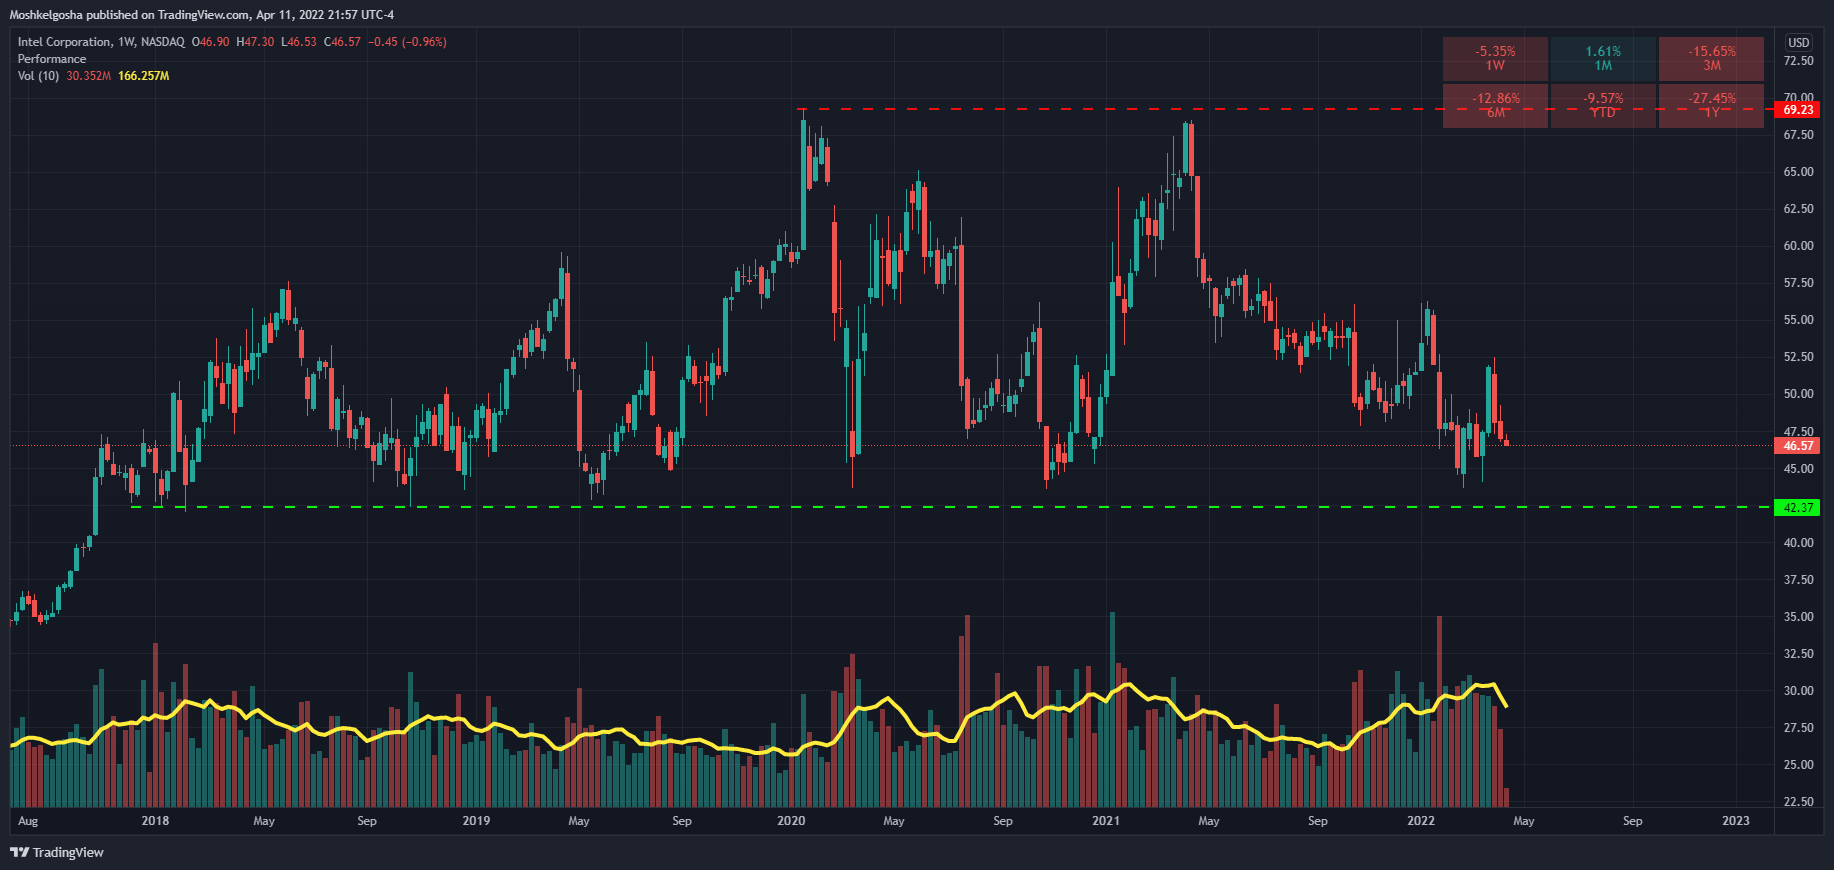The height and width of the screenshot is (870, 1834).
Task: Click the 2022 label on time axis
Action: pyautogui.click(x=1421, y=821)
